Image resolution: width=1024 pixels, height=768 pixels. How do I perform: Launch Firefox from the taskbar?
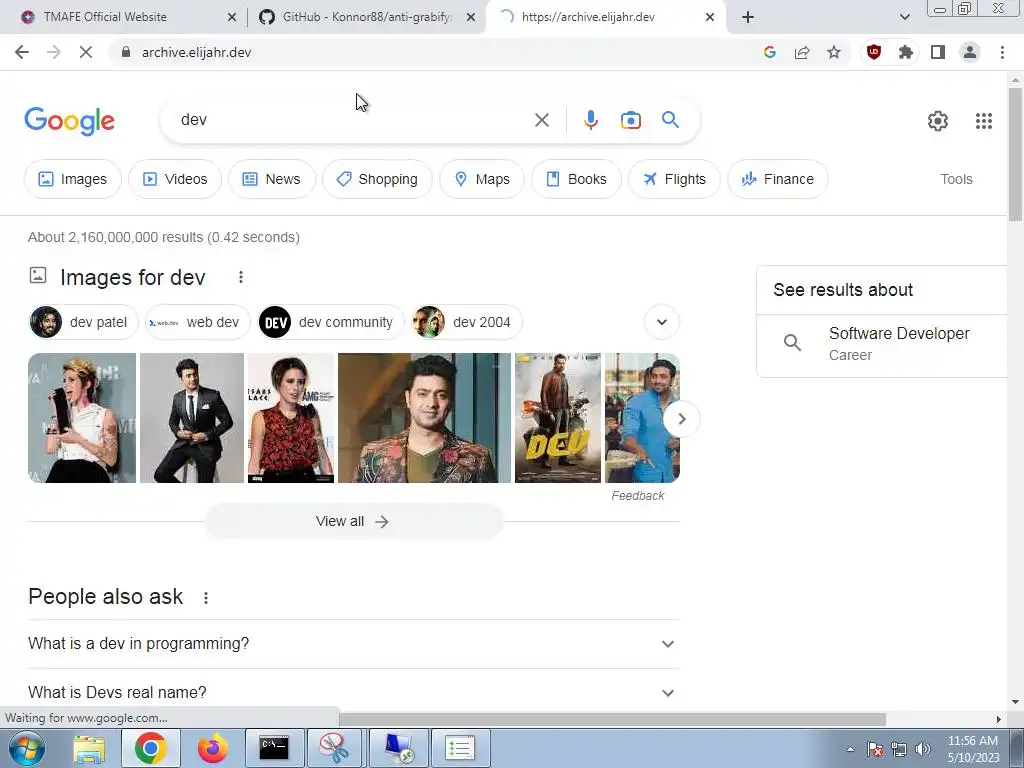point(212,748)
